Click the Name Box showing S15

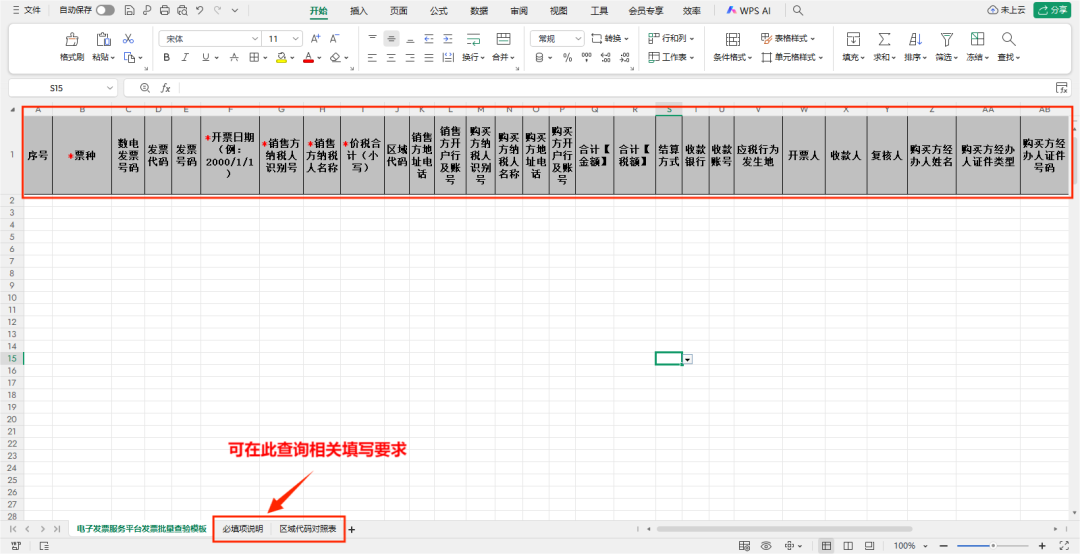coord(62,88)
